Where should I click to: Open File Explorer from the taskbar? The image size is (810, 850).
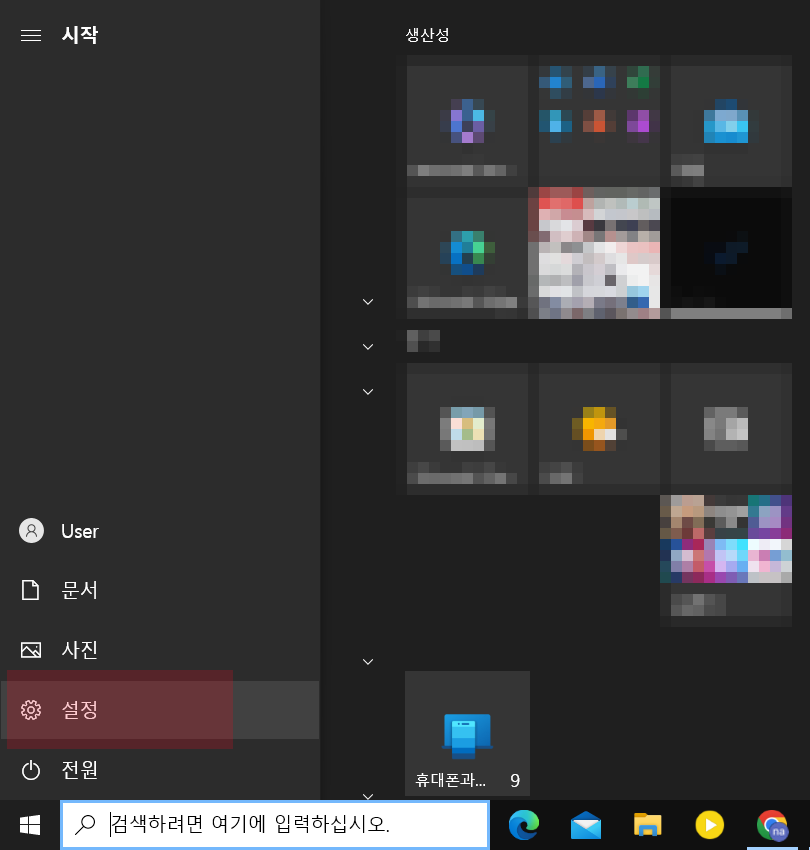(x=648, y=825)
